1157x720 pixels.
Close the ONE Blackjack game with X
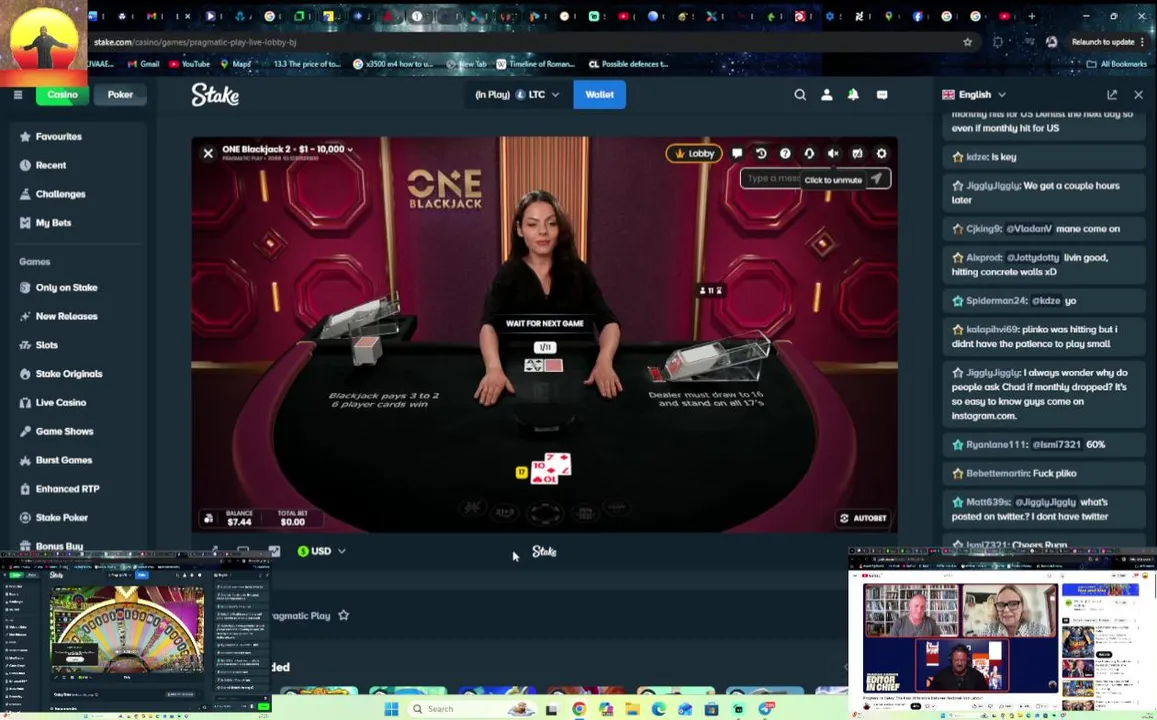pyautogui.click(x=208, y=153)
